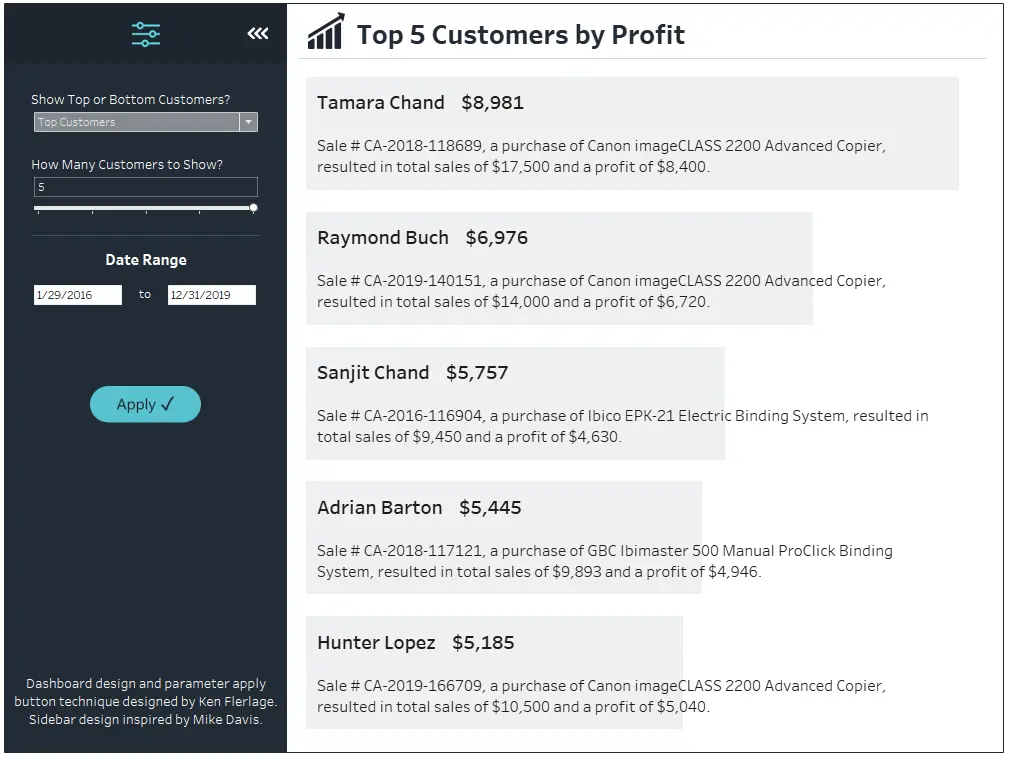Open Top Customers dropdown arrow

pos(248,122)
